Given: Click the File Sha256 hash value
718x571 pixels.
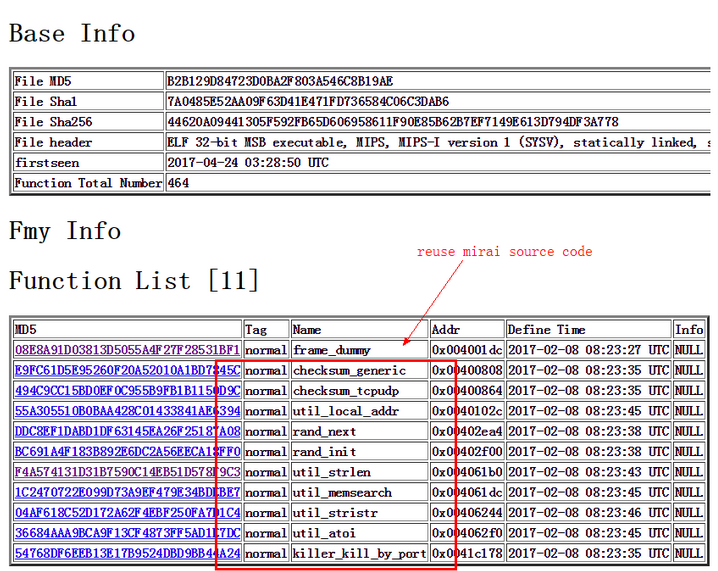Looking at the screenshot, I should pos(392,122).
